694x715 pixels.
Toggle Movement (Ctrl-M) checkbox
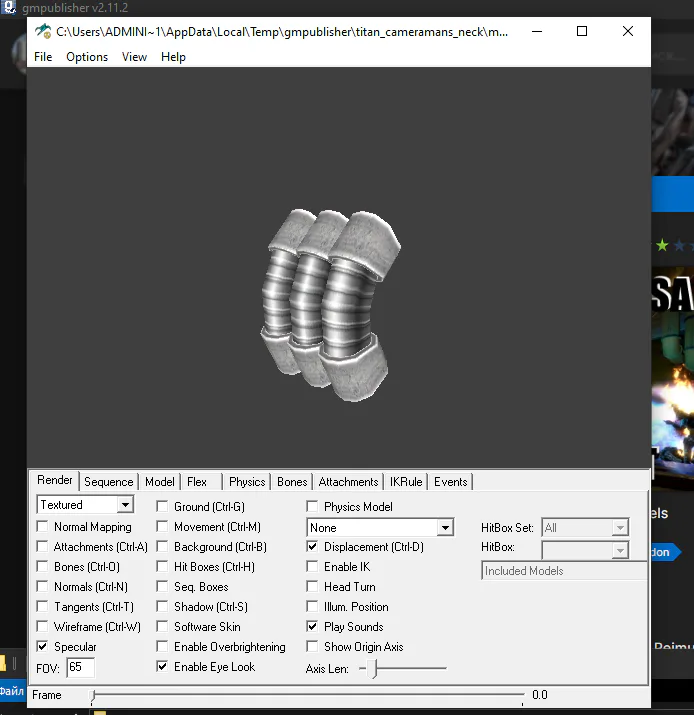[x=162, y=527]
